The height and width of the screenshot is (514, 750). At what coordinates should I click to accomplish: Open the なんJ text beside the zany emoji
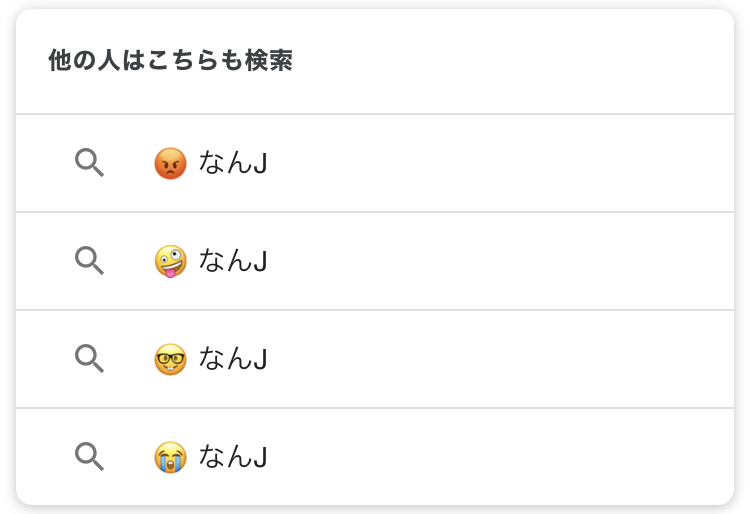(233, 261)
